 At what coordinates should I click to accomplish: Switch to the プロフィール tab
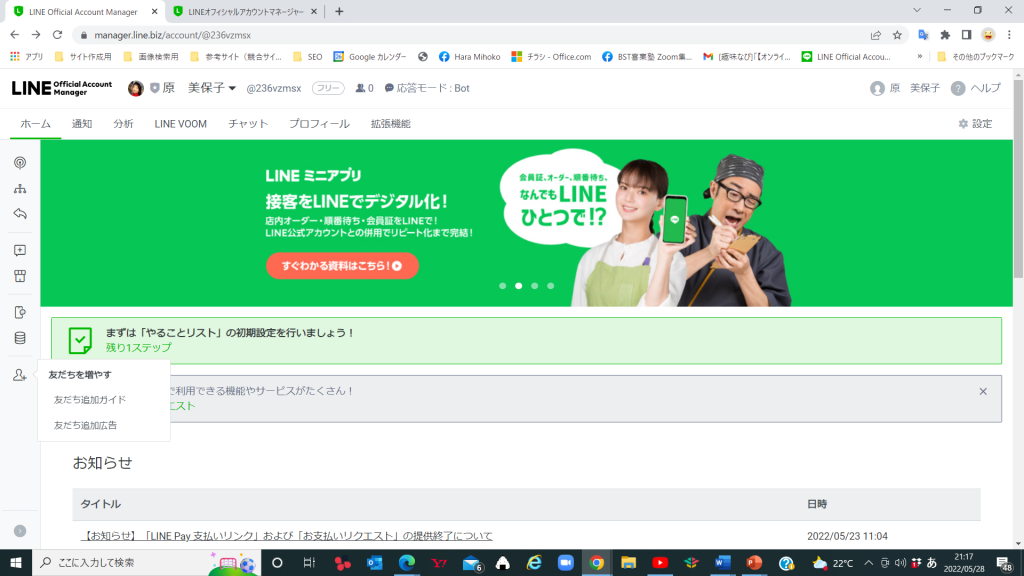[x=319, y=123]
